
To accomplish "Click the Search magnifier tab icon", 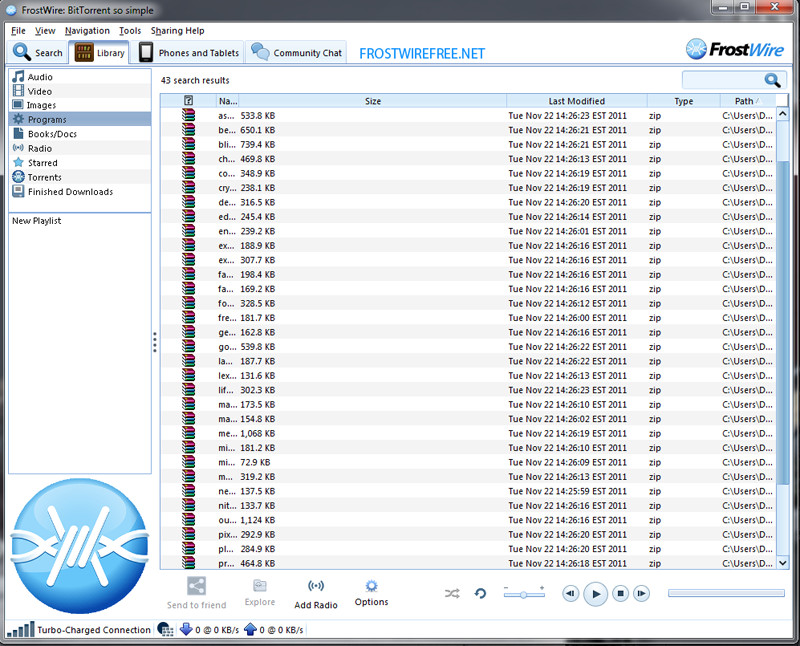I will [22, 52].
